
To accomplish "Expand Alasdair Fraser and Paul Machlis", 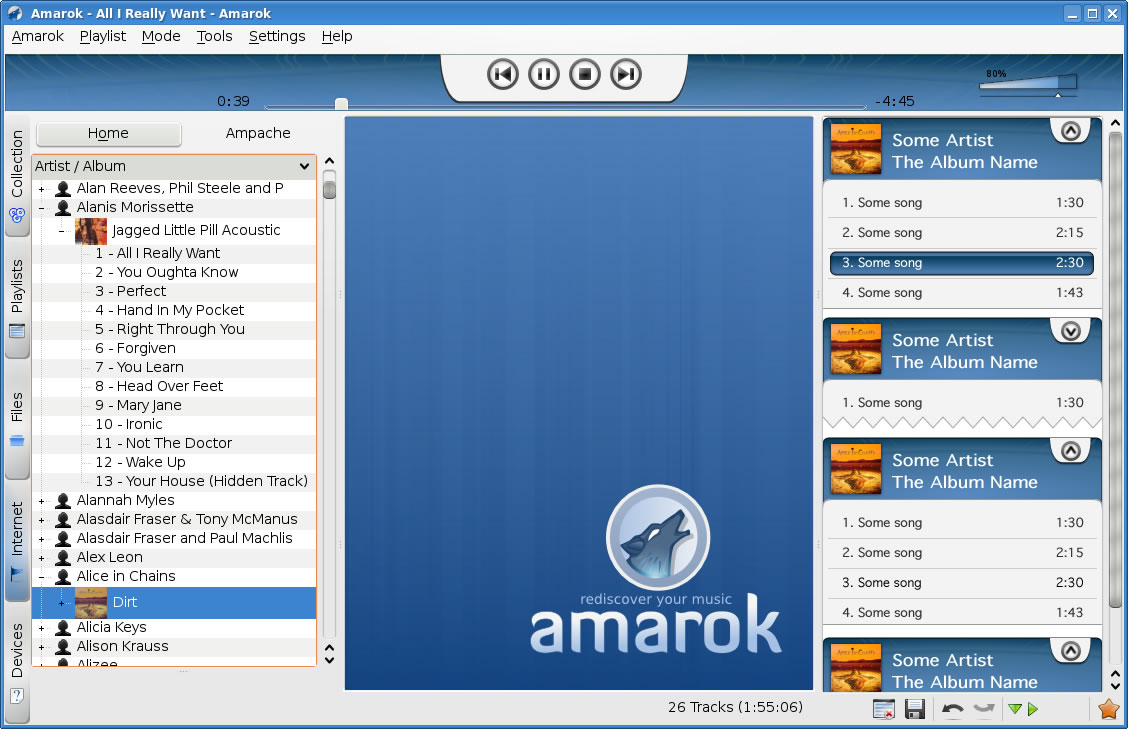I will point(41,539).
